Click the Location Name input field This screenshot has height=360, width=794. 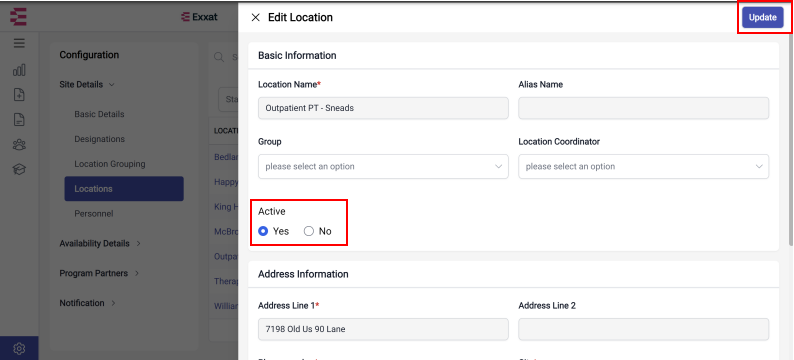[x=383, y=108]
